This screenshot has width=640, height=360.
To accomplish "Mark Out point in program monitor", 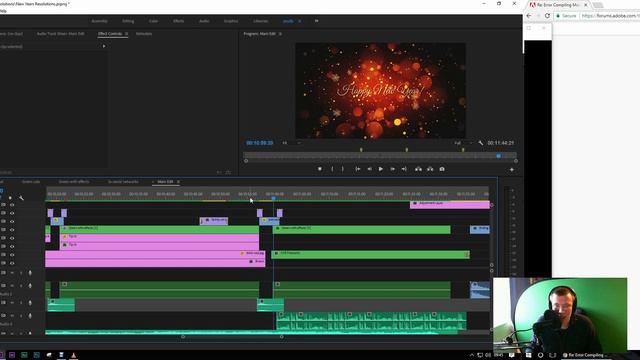I will pos(342,169).
